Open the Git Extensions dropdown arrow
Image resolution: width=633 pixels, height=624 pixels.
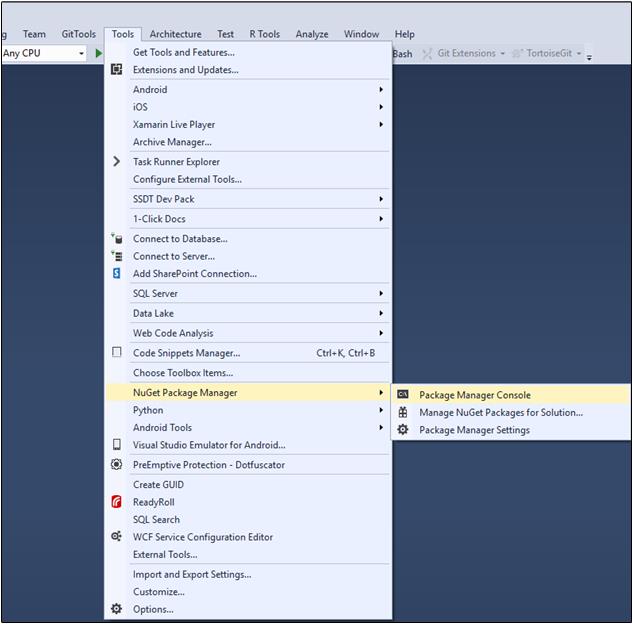pyautogui.click(x=503, y=53)
